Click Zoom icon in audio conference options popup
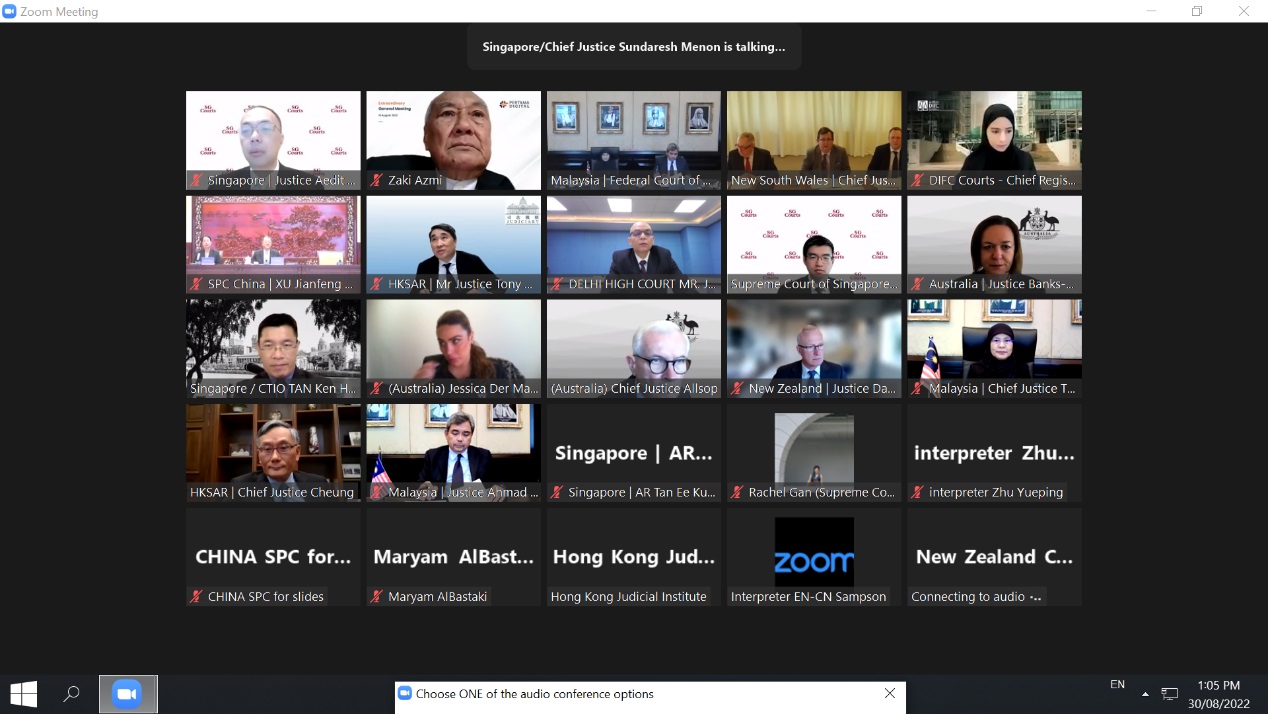 (x=405, y=694)
